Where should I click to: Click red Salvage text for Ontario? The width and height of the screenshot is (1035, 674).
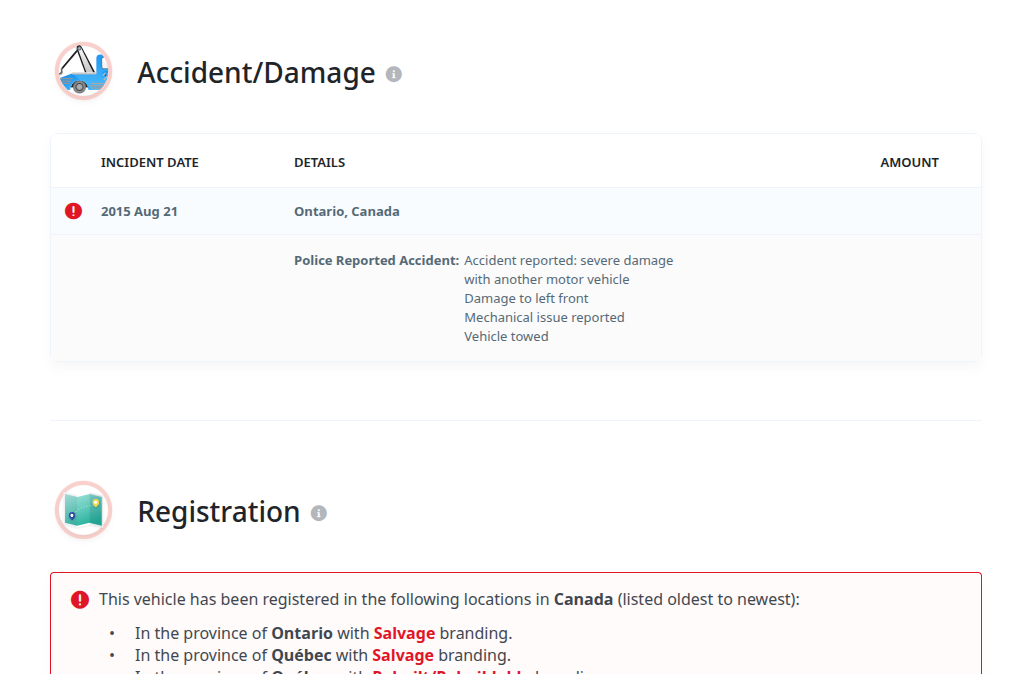tap(404, 634)
